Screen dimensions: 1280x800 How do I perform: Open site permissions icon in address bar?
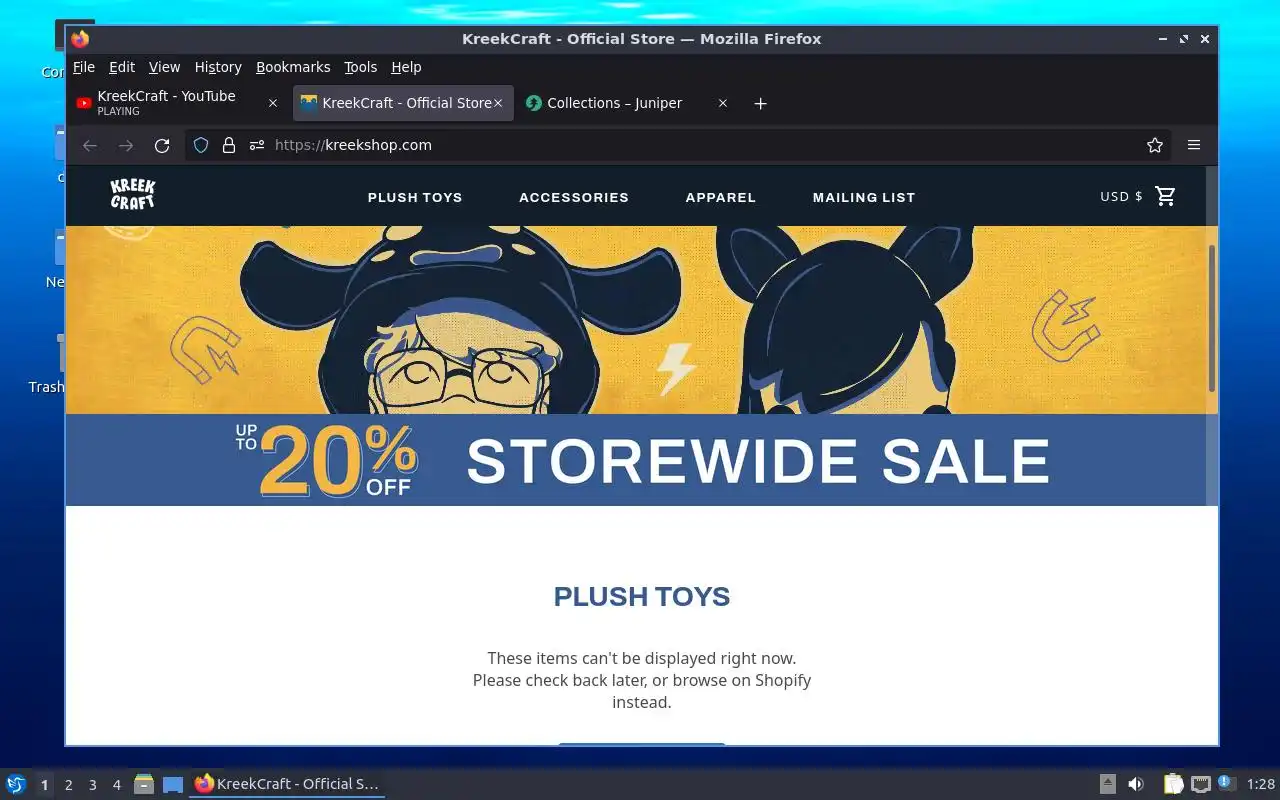click(257, 145)
